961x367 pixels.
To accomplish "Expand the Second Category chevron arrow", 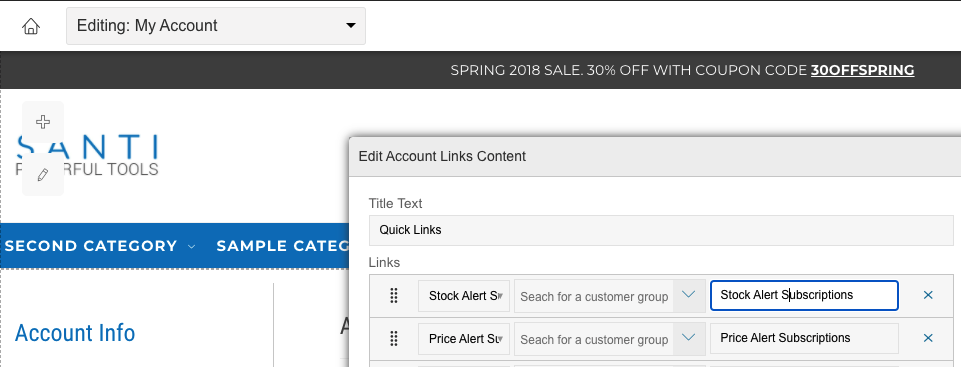I will point(191,246).
